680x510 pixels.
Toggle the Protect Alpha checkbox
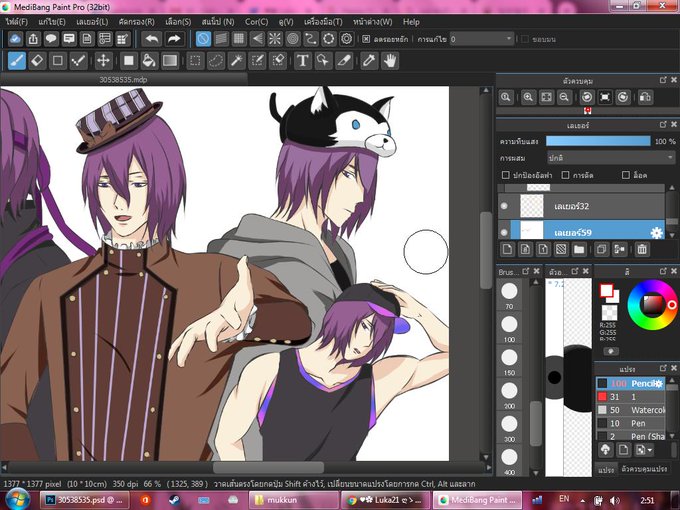(505, 175)
